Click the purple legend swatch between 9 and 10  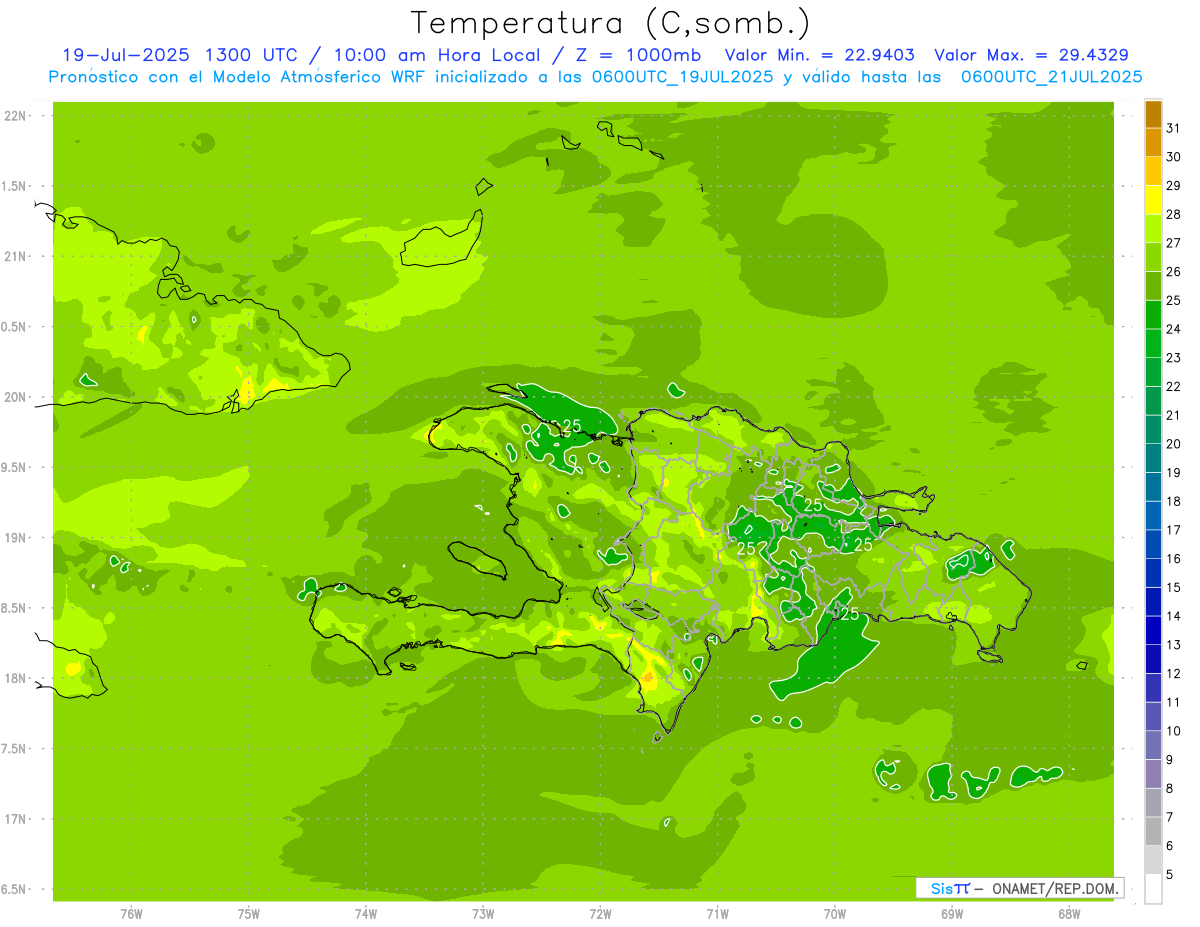click(1153, 745)
